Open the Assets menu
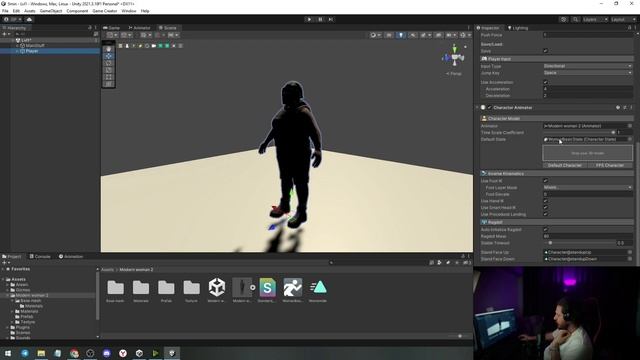This screenshot has height=360, width=640. coord(30,11)
